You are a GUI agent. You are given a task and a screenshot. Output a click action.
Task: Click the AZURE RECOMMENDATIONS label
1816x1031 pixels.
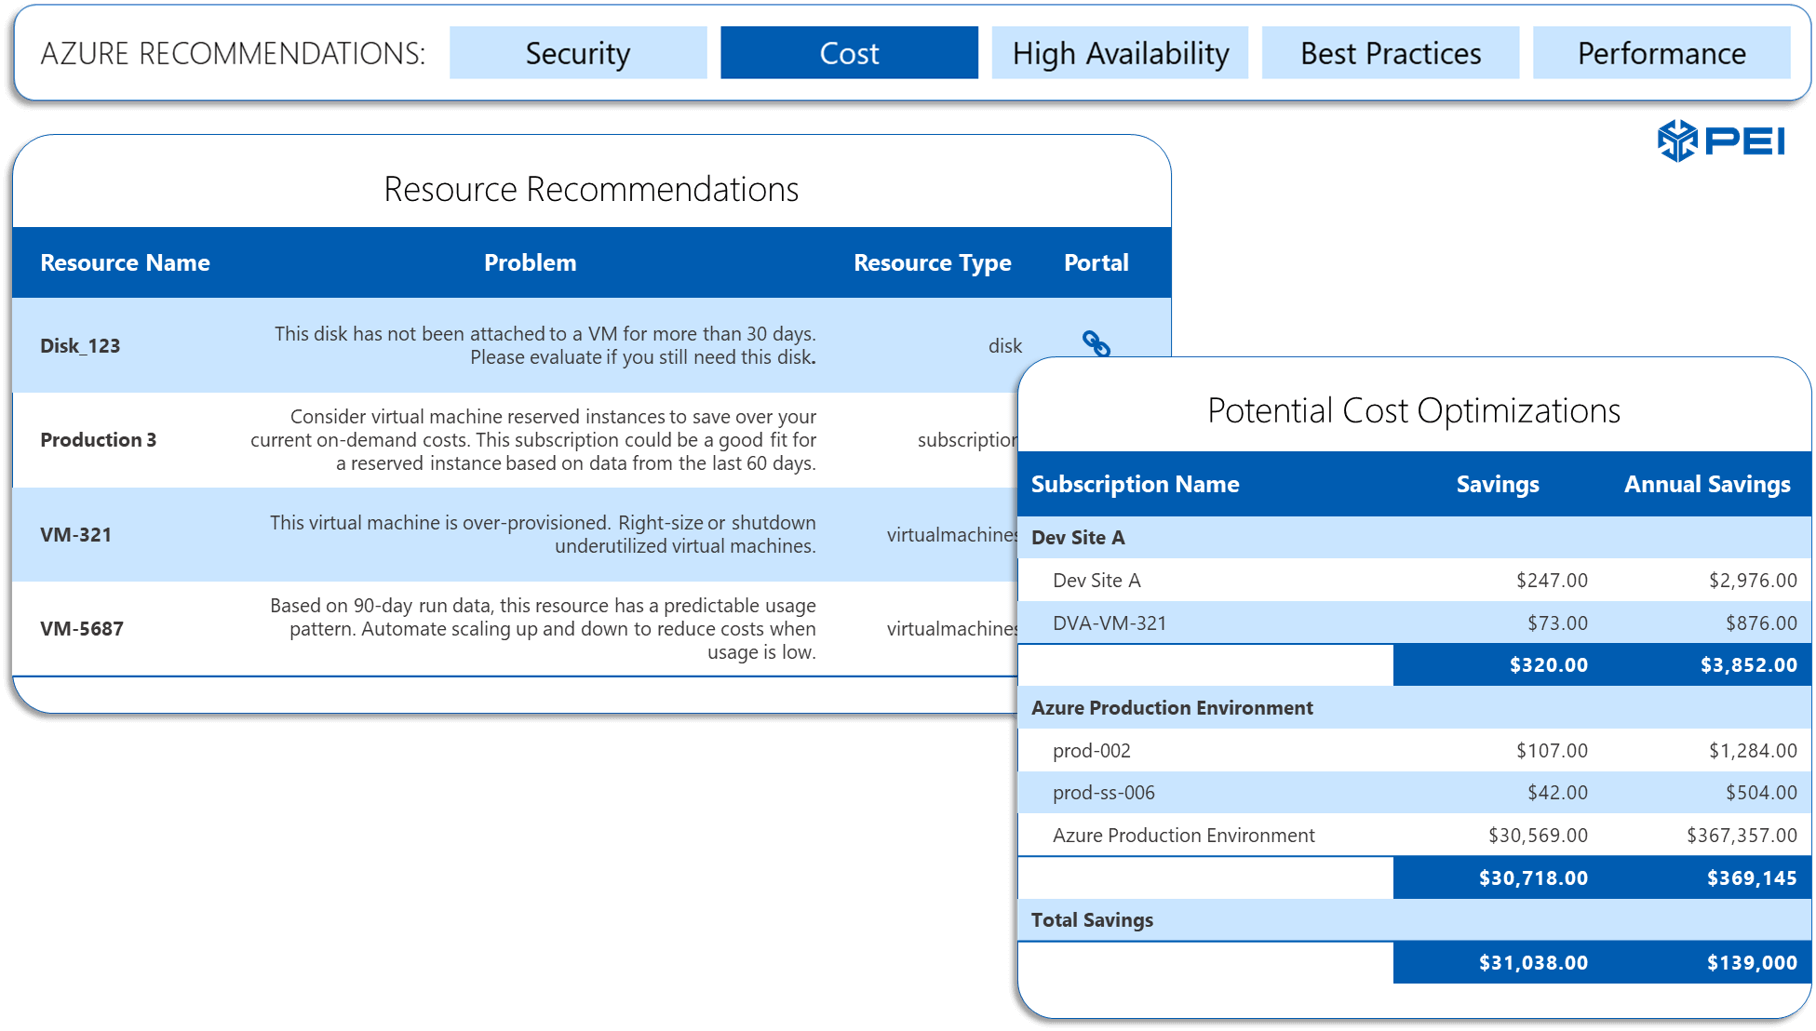(232, 53)
